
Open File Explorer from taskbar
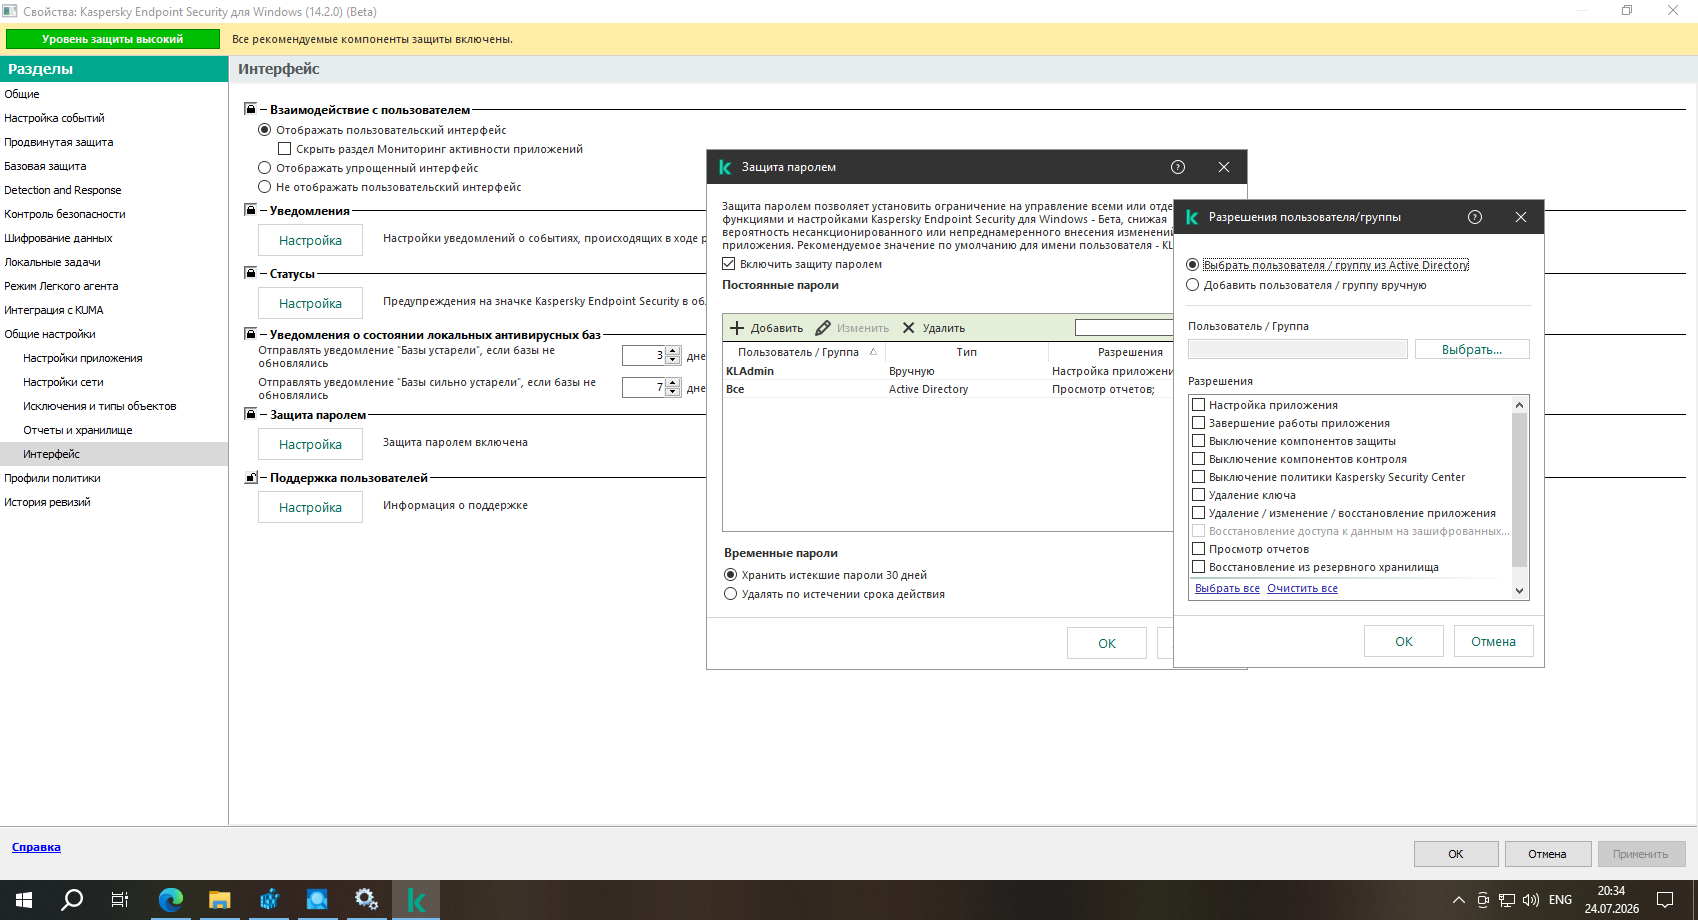point(220,900)
